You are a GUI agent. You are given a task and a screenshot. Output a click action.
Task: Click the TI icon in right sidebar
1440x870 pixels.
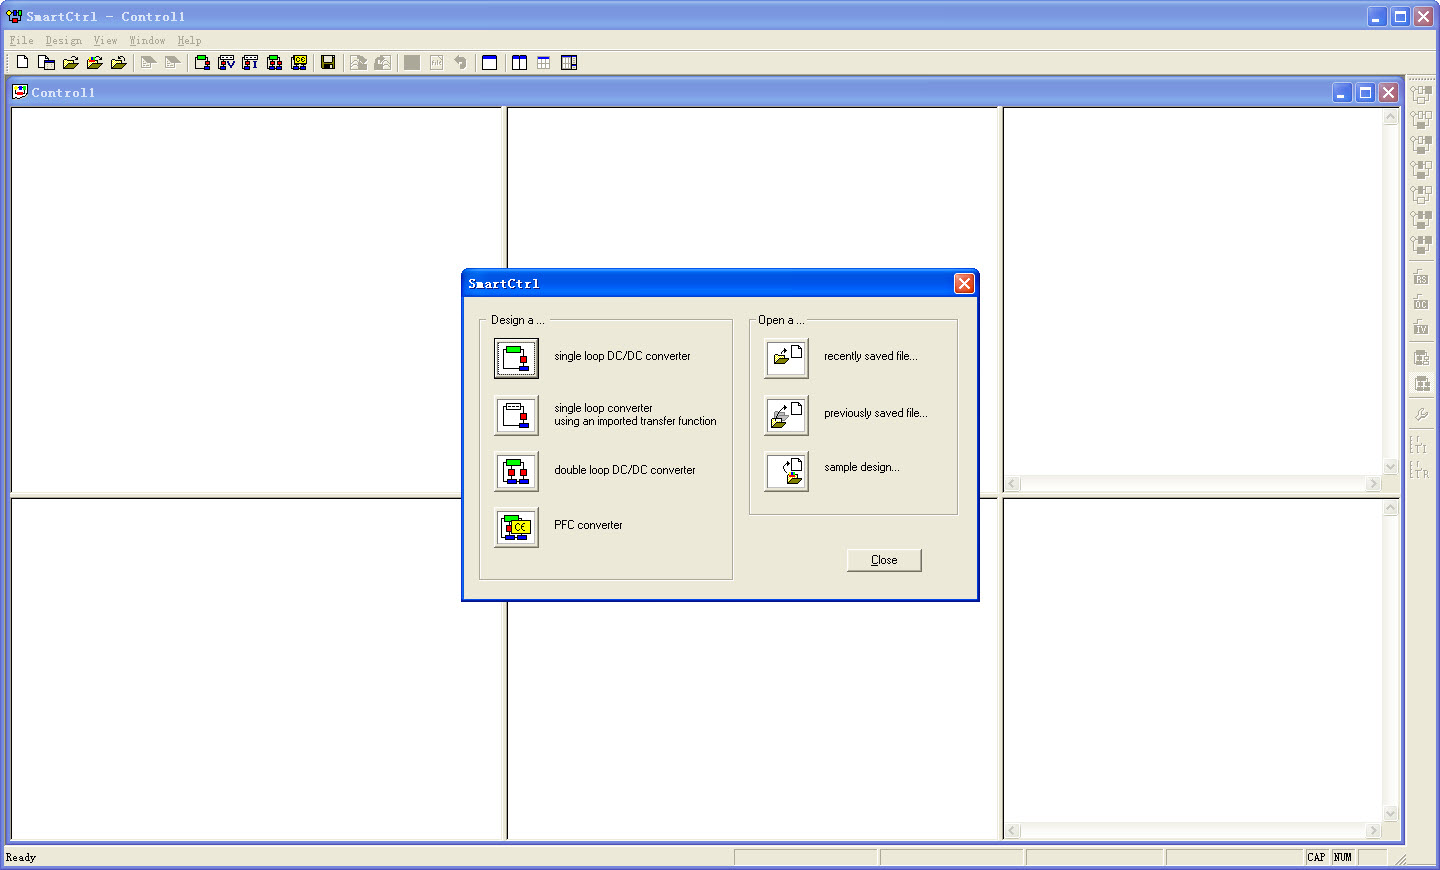(x=1420, y=444)
